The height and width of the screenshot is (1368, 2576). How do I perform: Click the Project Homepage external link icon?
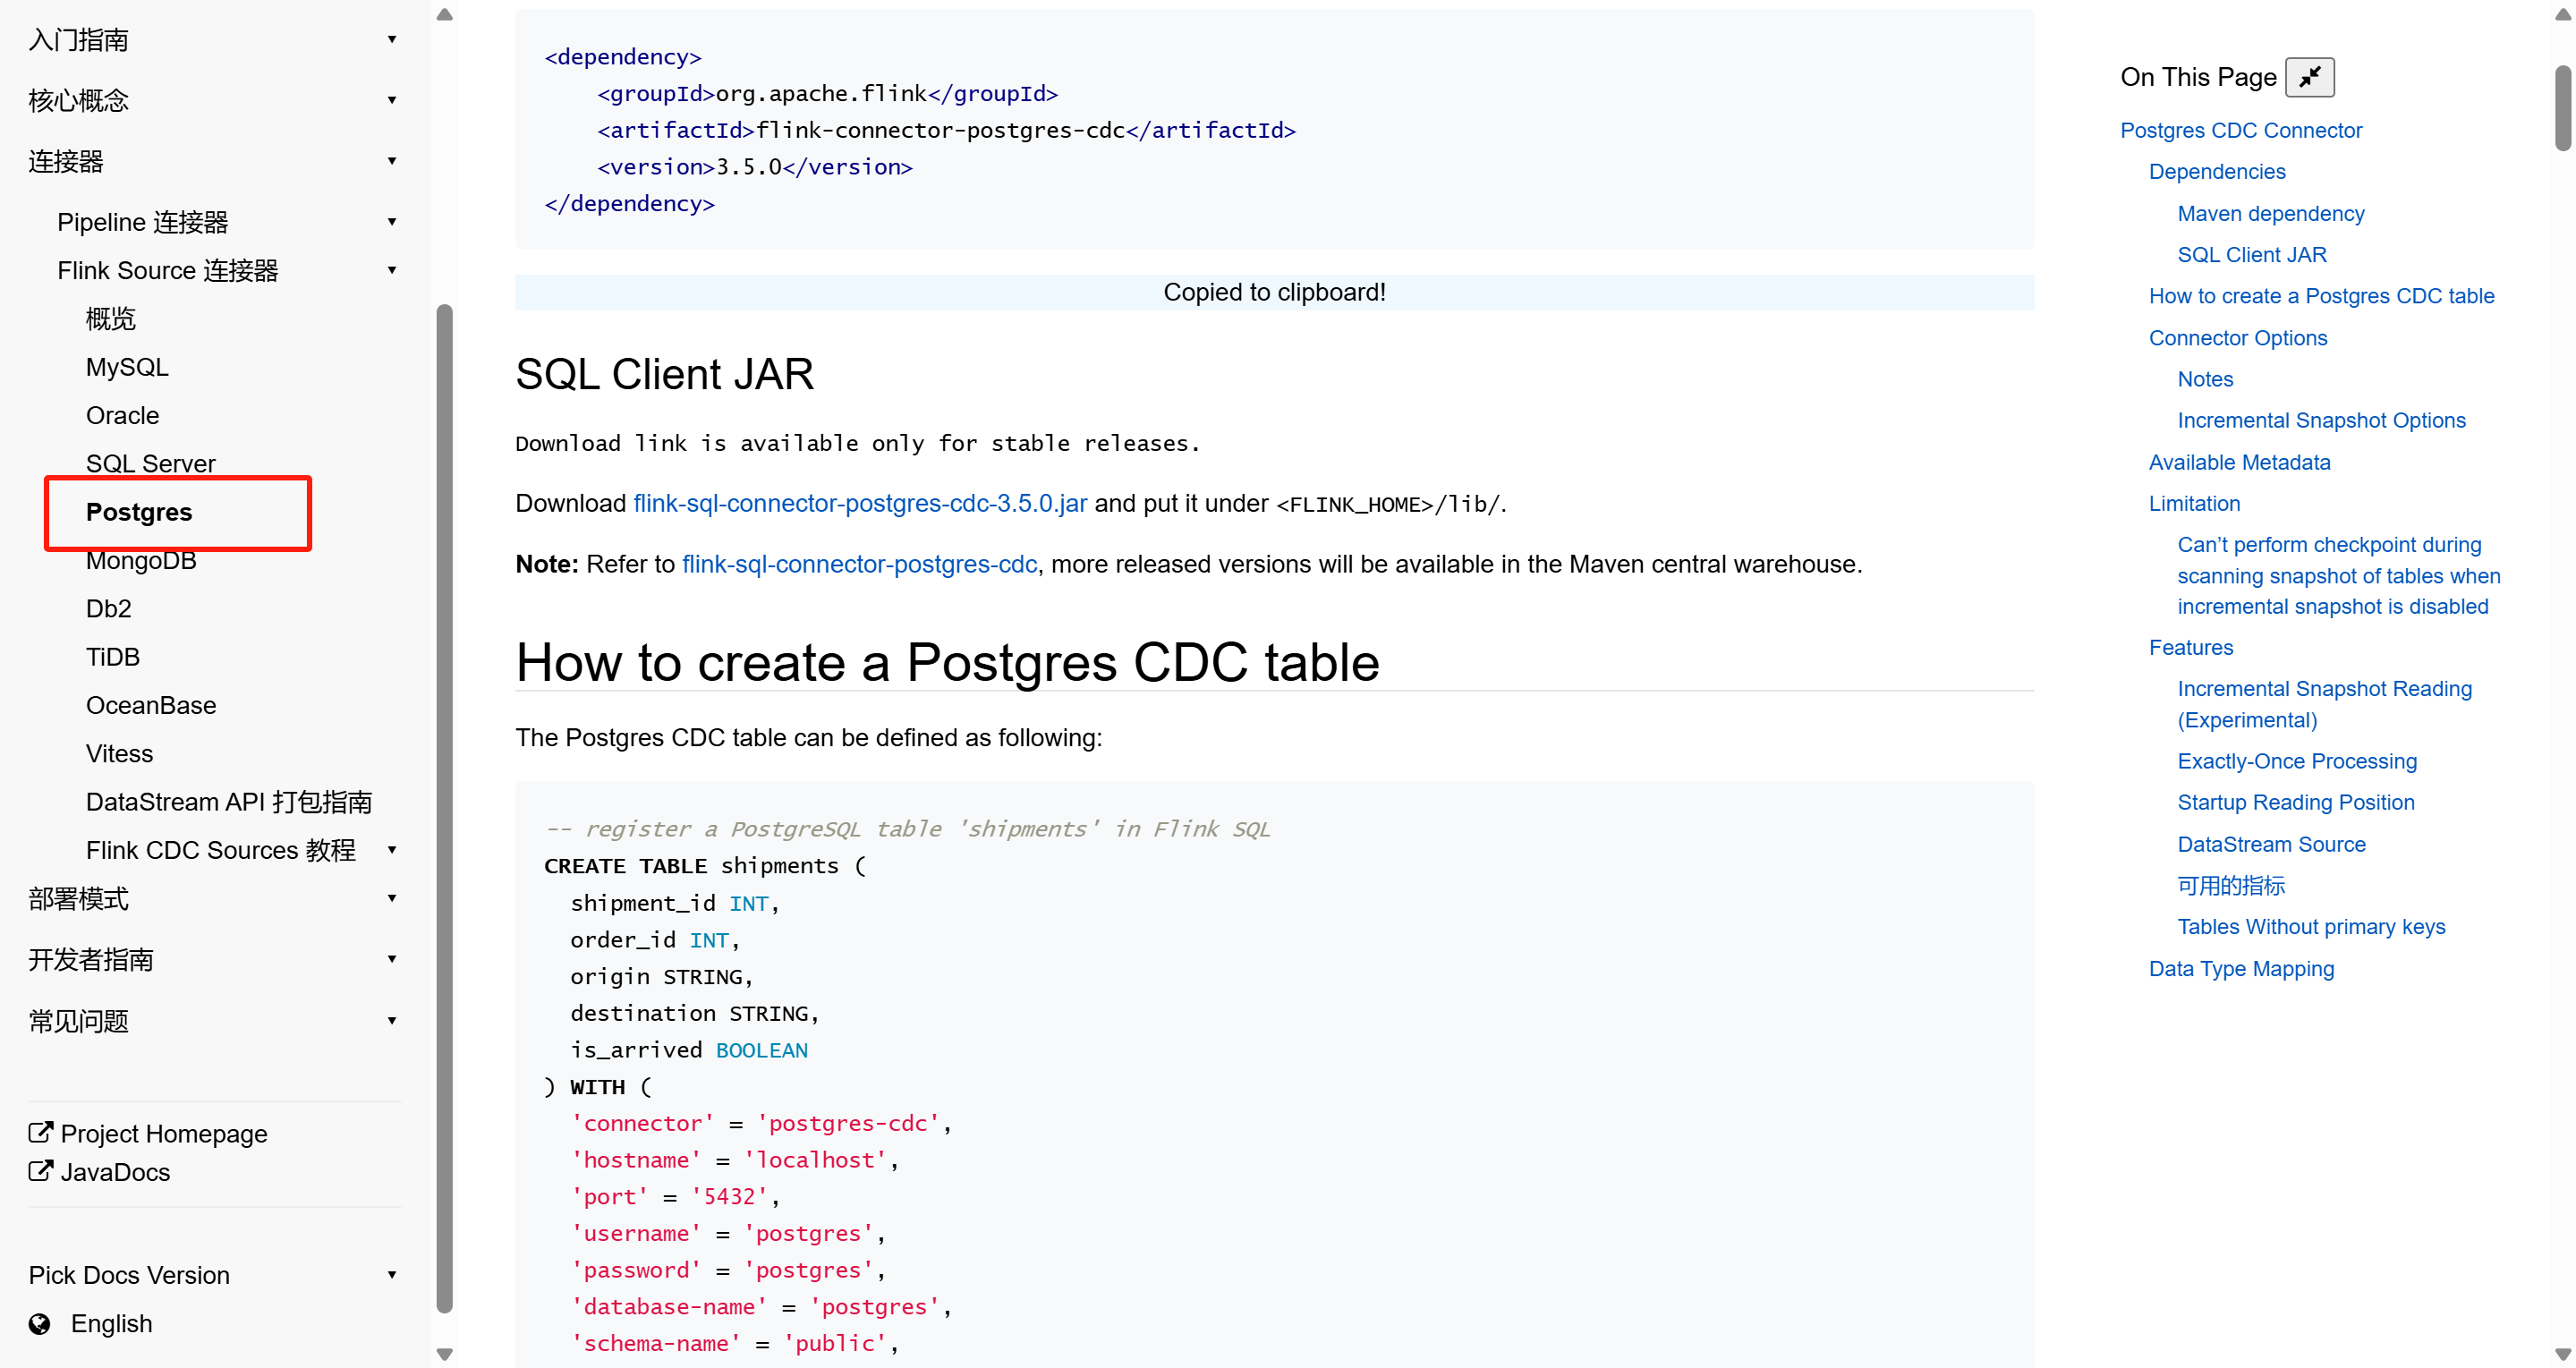tap(40, 1132)
